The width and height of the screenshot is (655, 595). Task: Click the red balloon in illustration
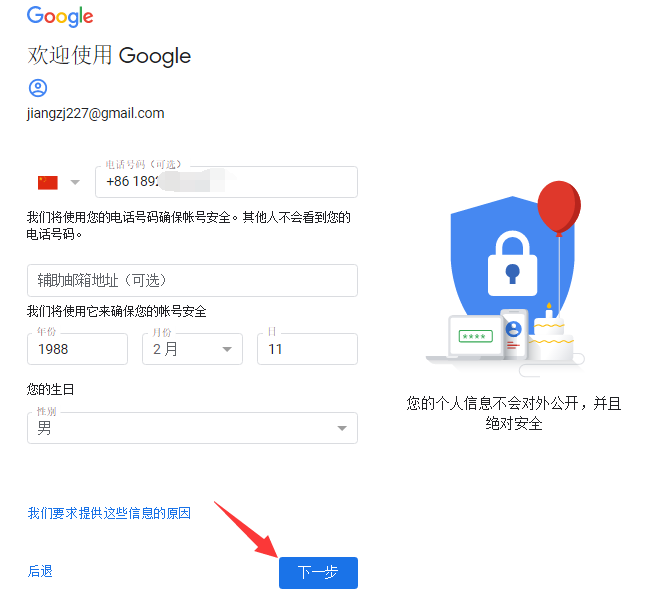coord(559,208)
